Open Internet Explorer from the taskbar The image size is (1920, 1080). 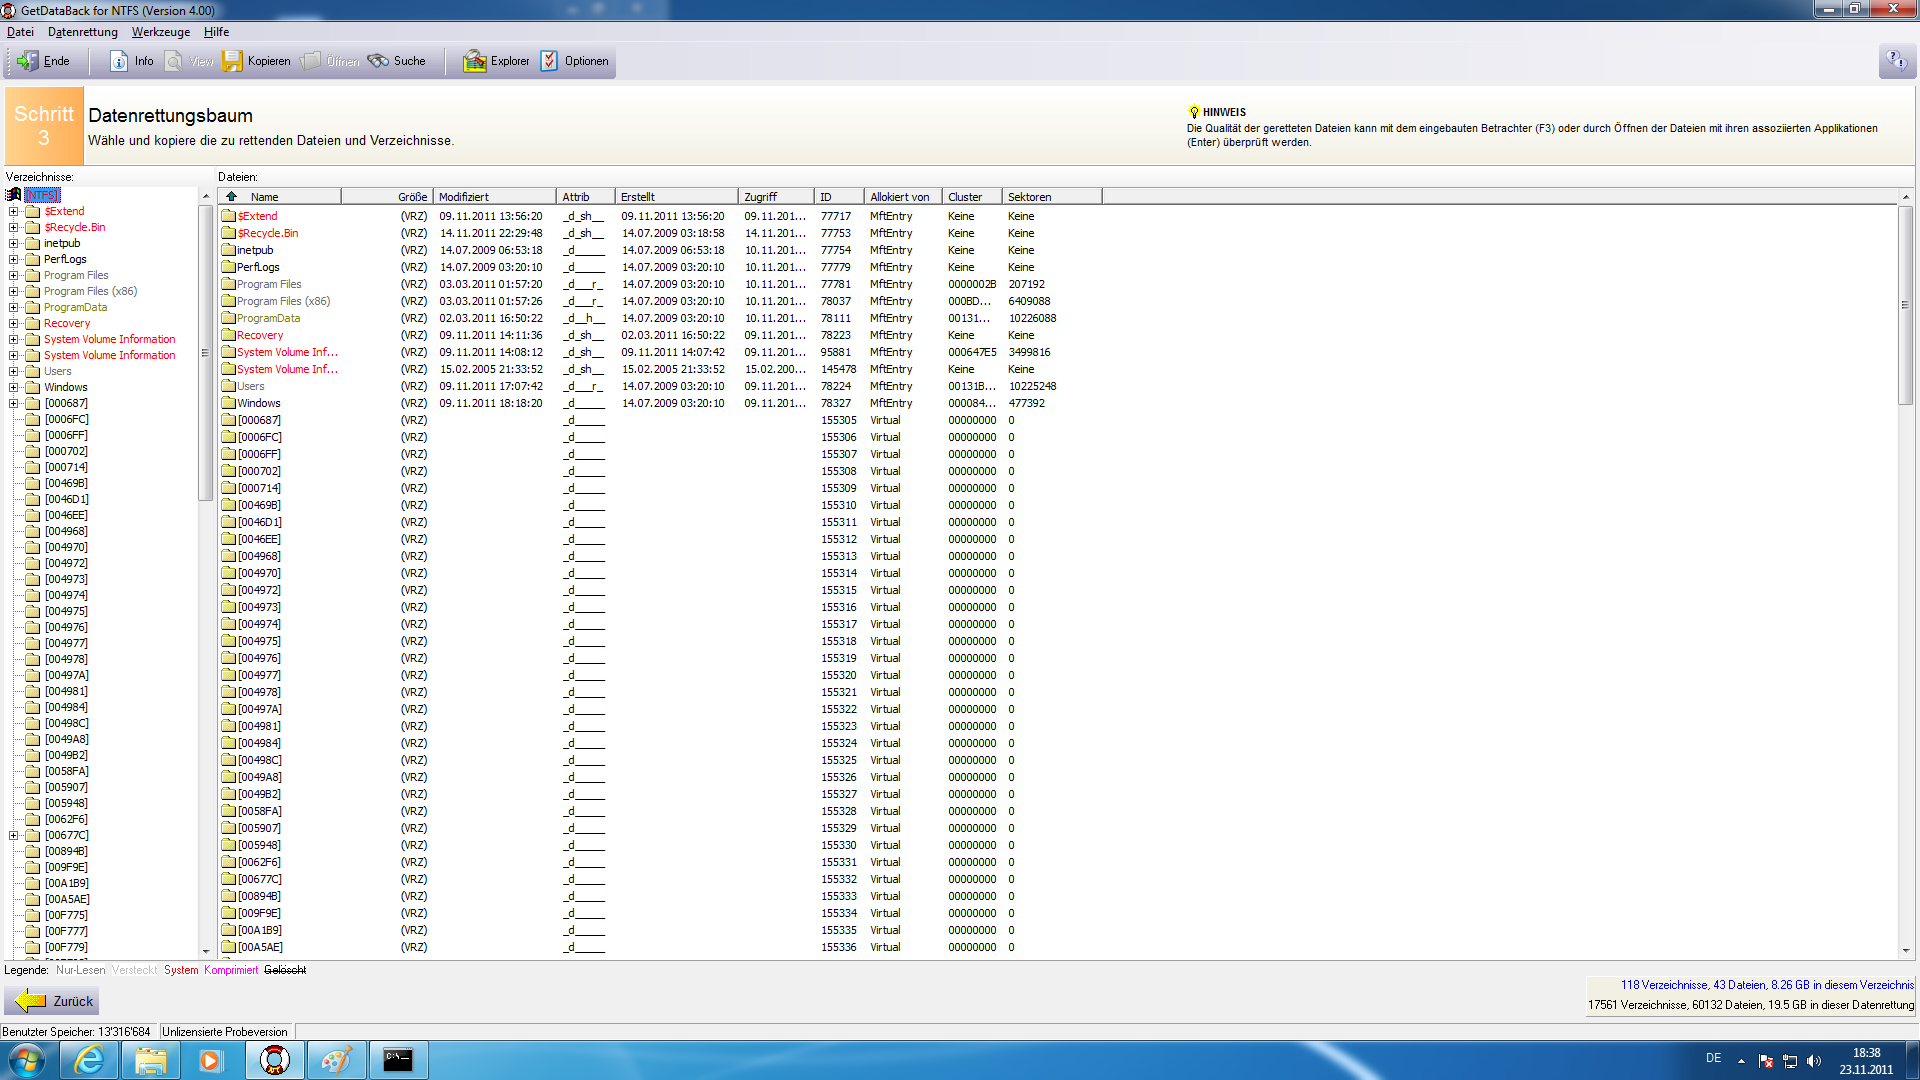[90, 1060]
